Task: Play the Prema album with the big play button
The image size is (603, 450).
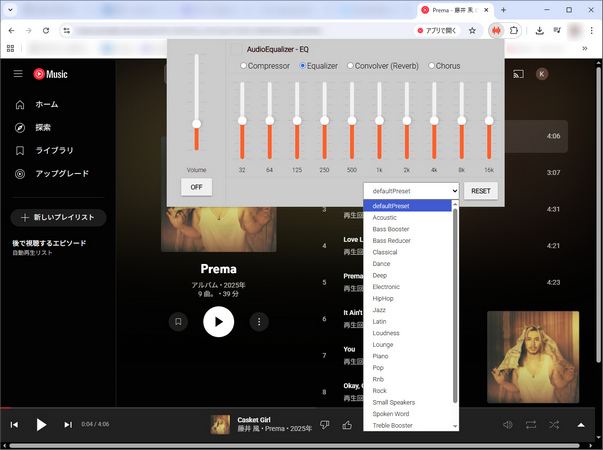Action: click(218, 322)
